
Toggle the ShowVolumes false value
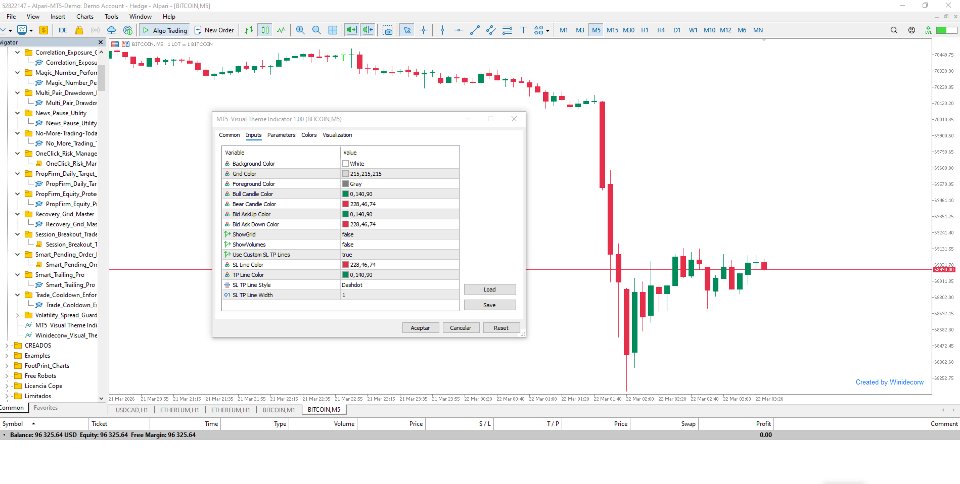(399, 245)
